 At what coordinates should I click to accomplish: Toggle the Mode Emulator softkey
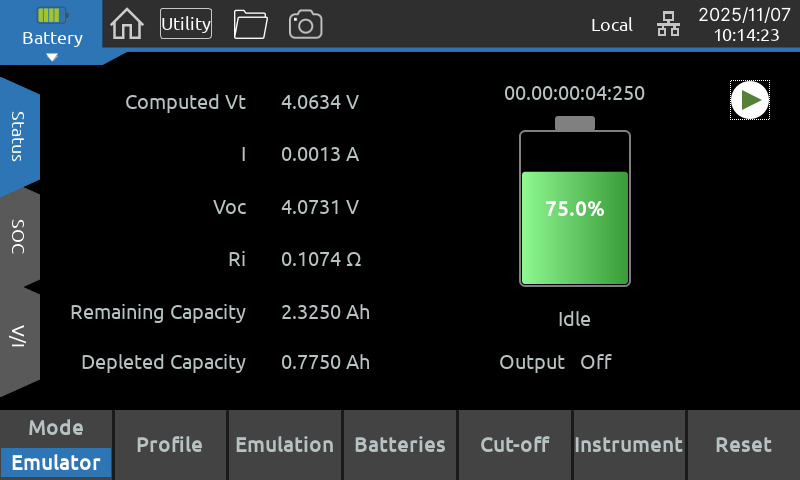pos(56,446)
